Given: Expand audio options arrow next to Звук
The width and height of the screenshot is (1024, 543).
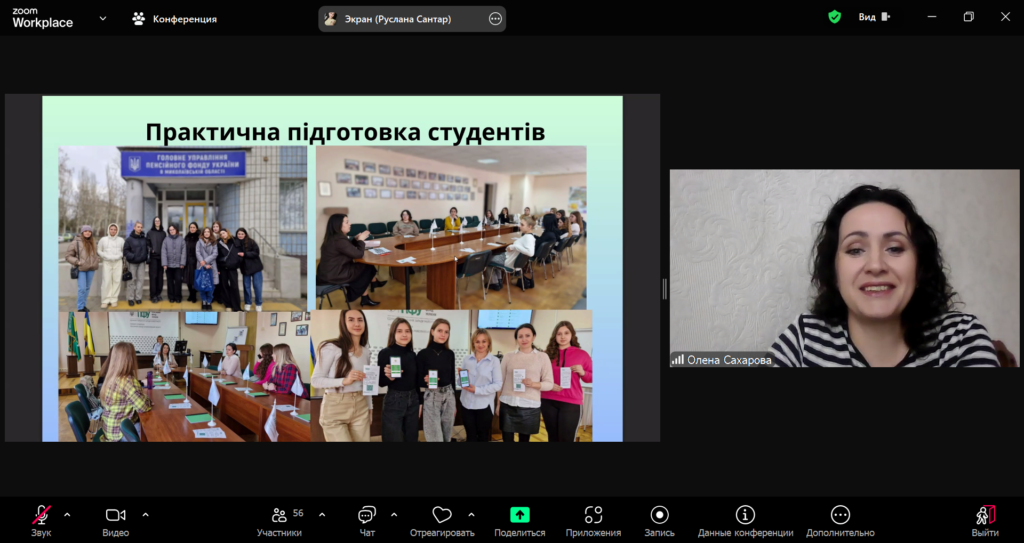Looking at the screenshot, I should (x=67, y=515).
